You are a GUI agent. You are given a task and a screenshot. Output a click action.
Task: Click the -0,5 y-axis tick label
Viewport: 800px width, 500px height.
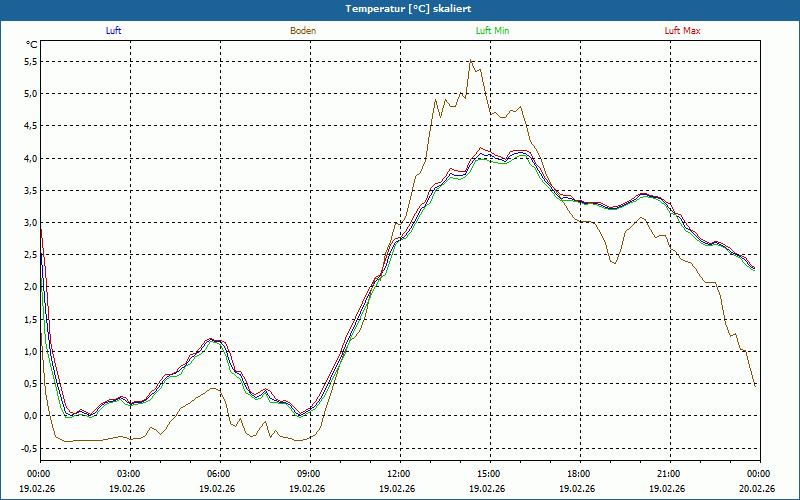29,448
